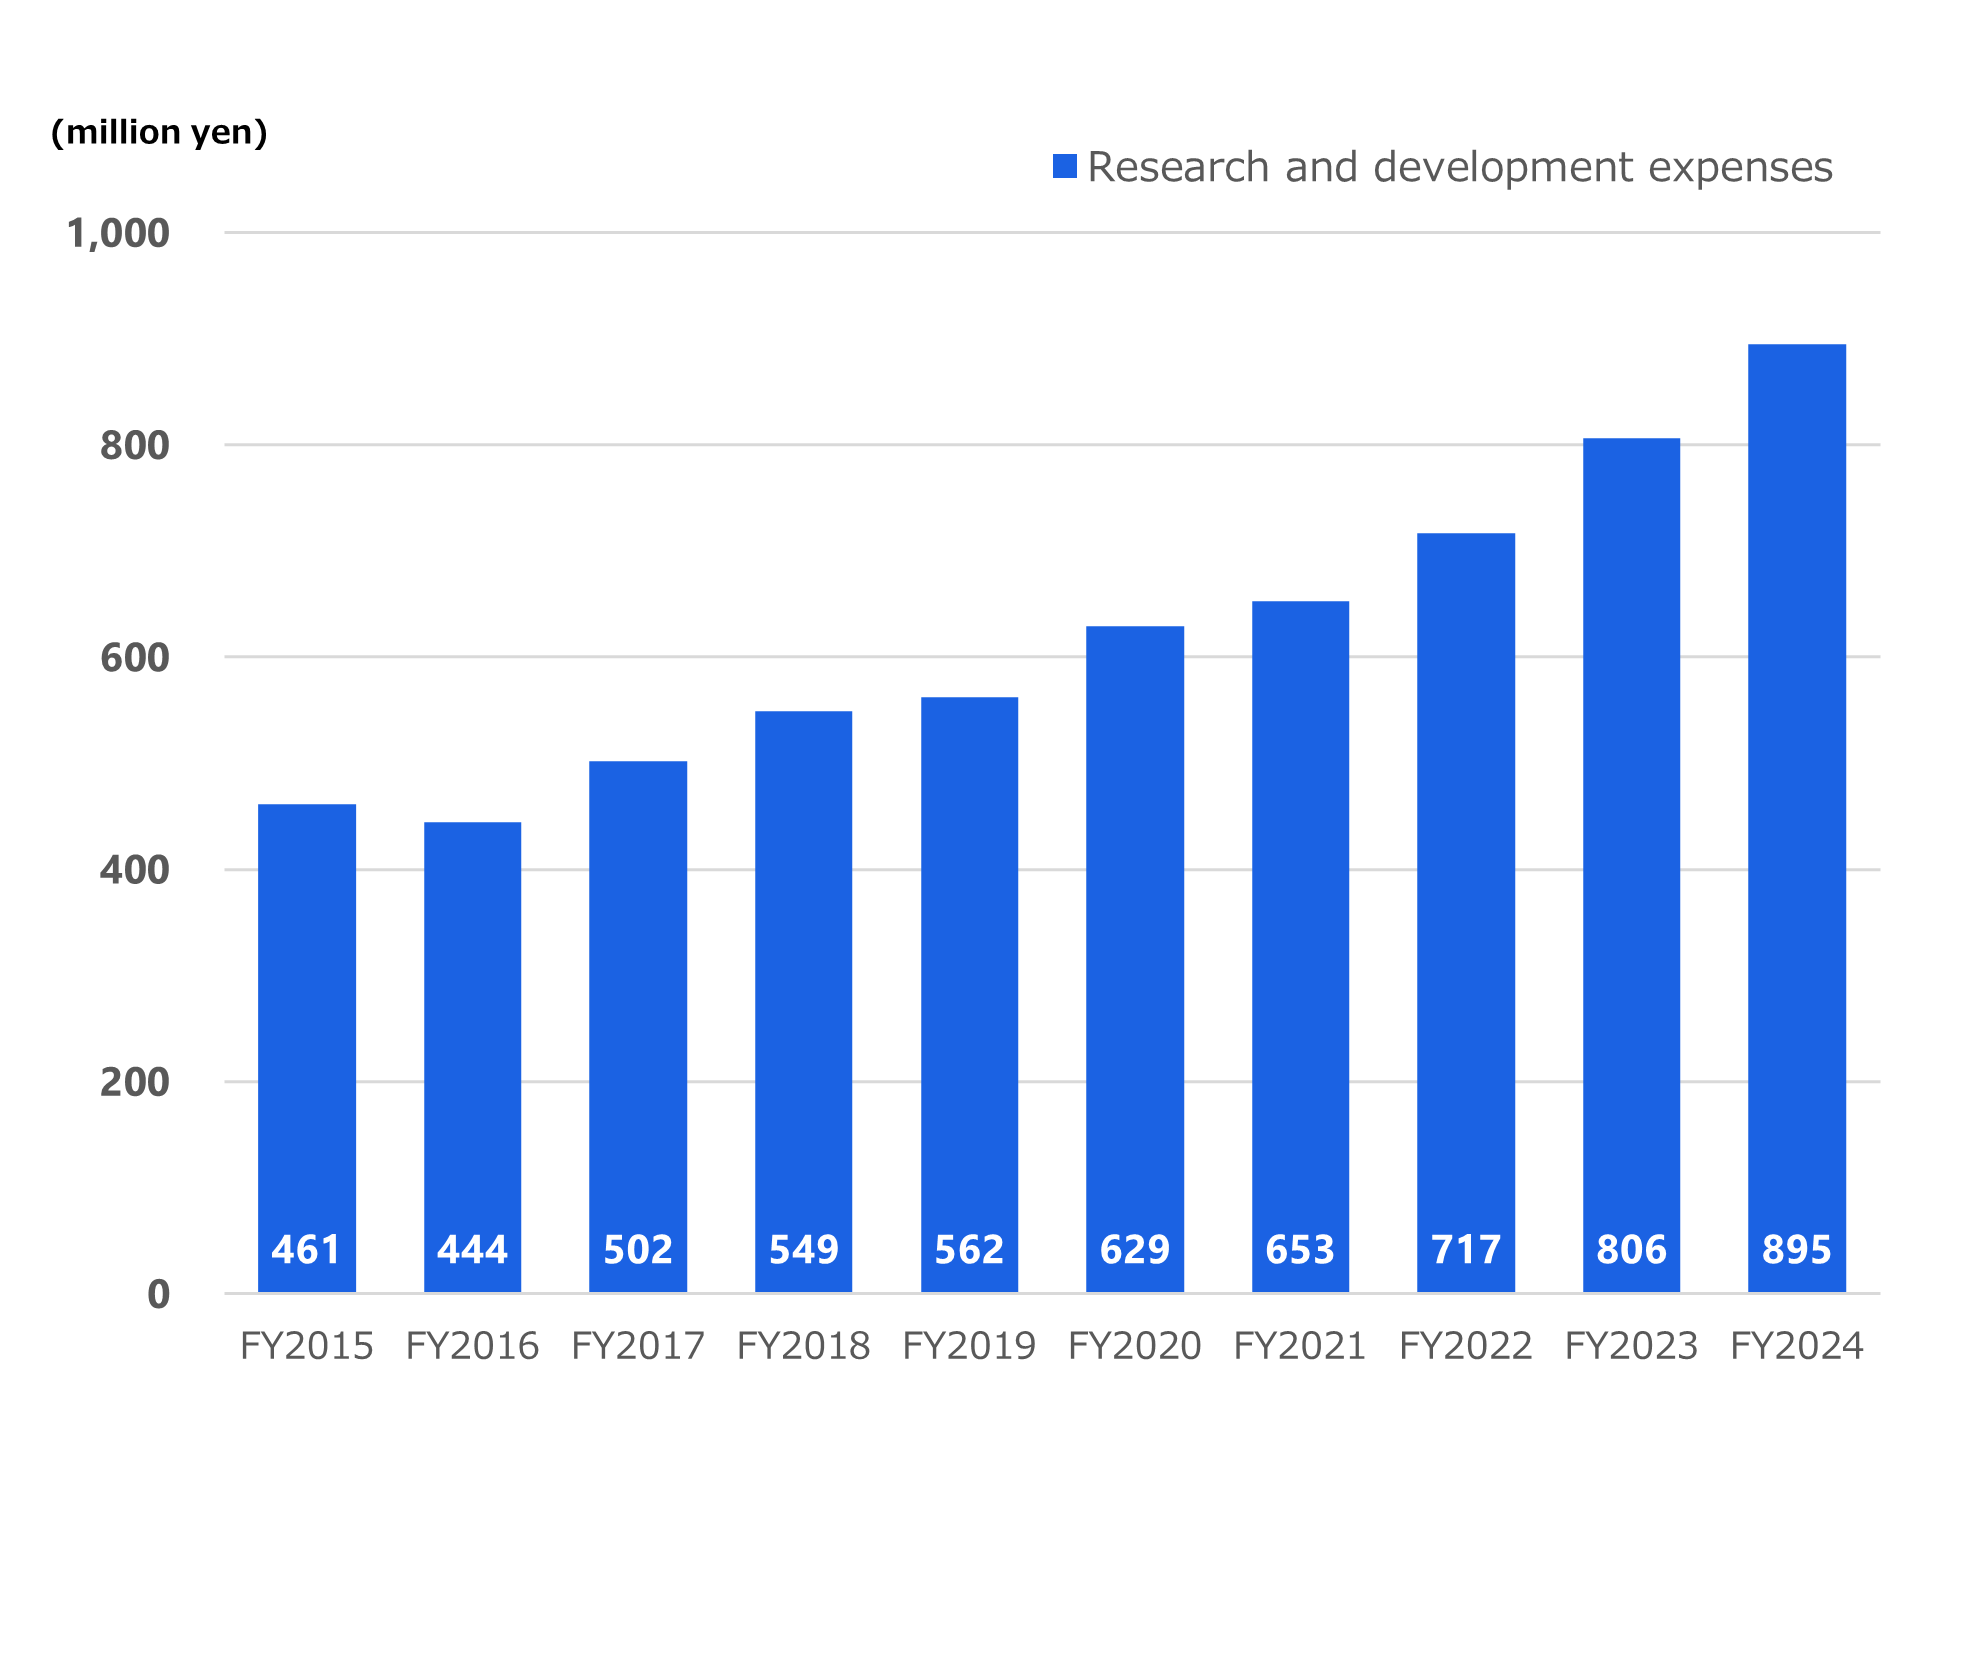Image resolution: width=1986 pixels, height=1667 pixels.
Task: Click the '895' data value label
Action: click(1797, 1250)
